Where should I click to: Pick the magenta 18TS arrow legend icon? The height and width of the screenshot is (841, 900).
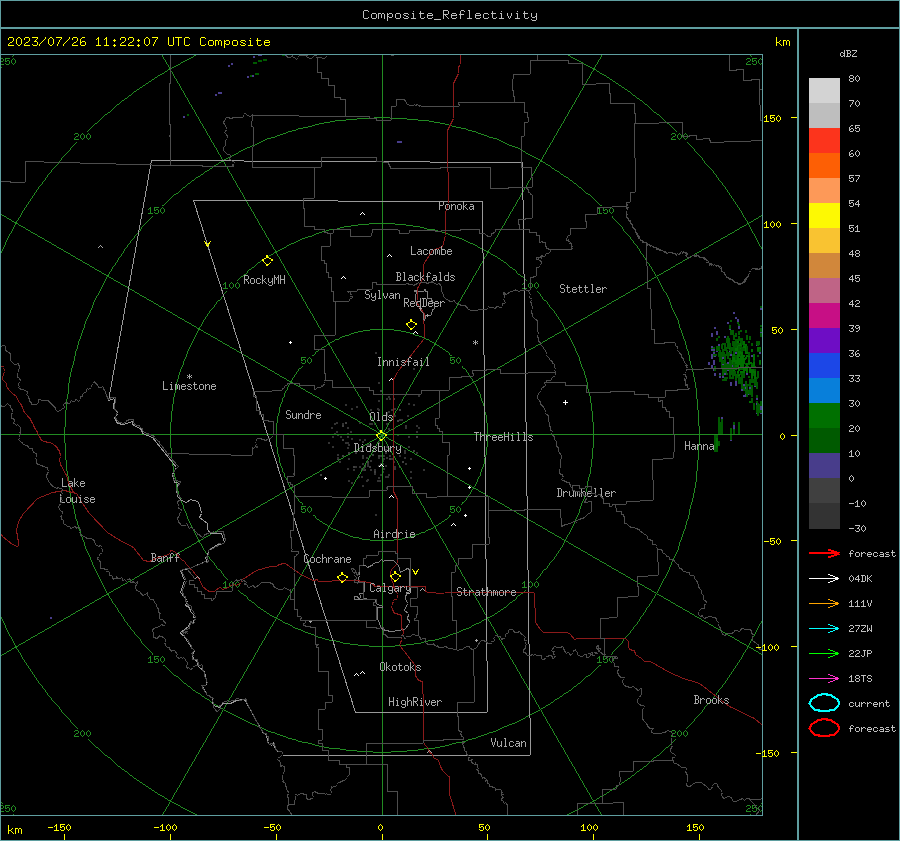pyautogui.click(x=824, y=679)
